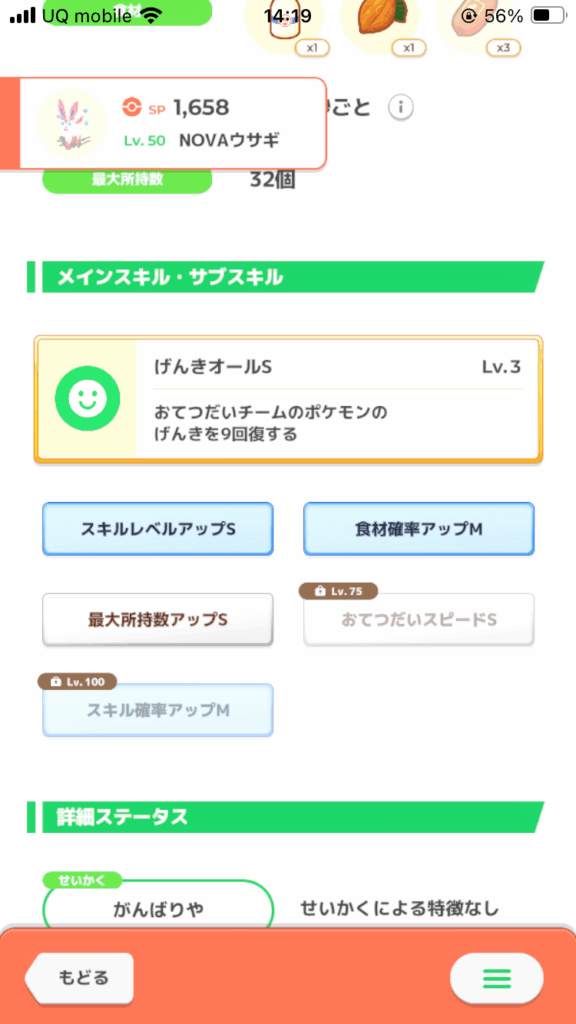This screenshot has width=576, height=1024.
Task: Tap the green smiley main skill icon
Action: pyautogui.click(x=88, y=398)
